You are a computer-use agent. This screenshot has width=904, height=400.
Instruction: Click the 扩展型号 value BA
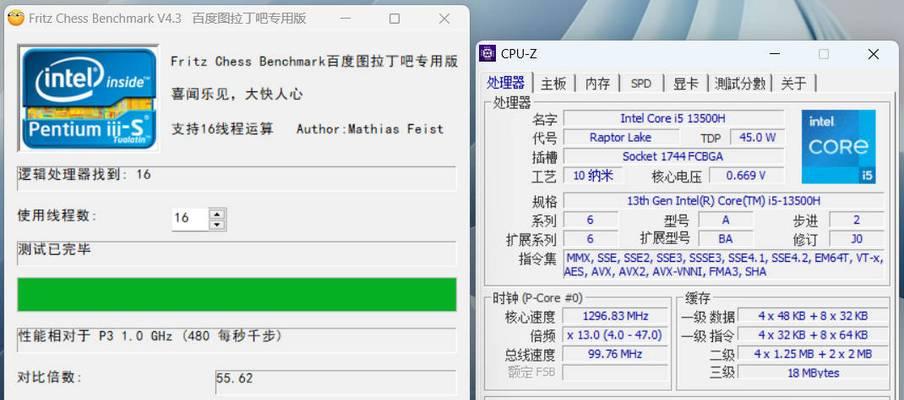(x=725, y=239)
